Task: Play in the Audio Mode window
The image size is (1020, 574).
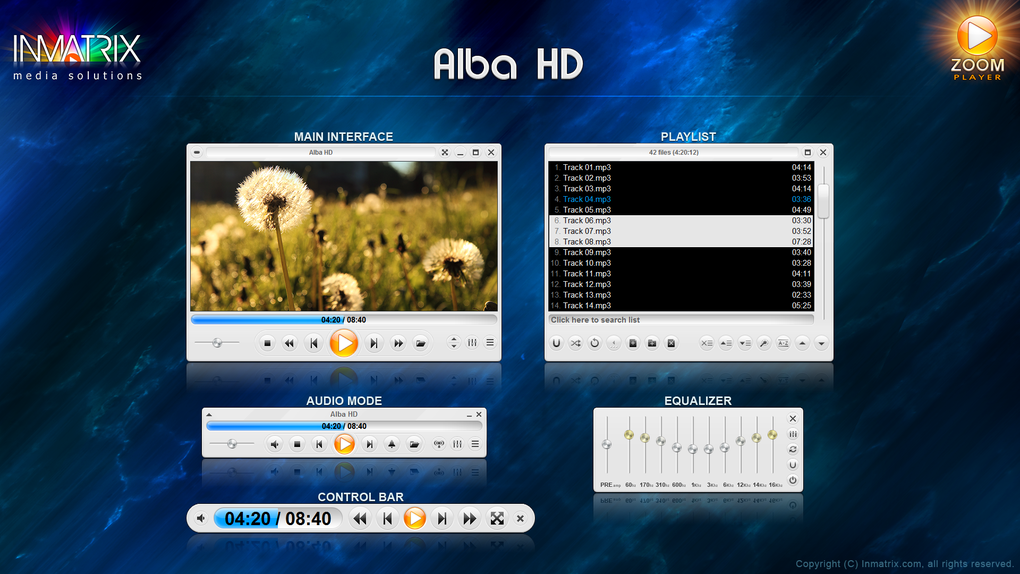Action: pos(344,444)
